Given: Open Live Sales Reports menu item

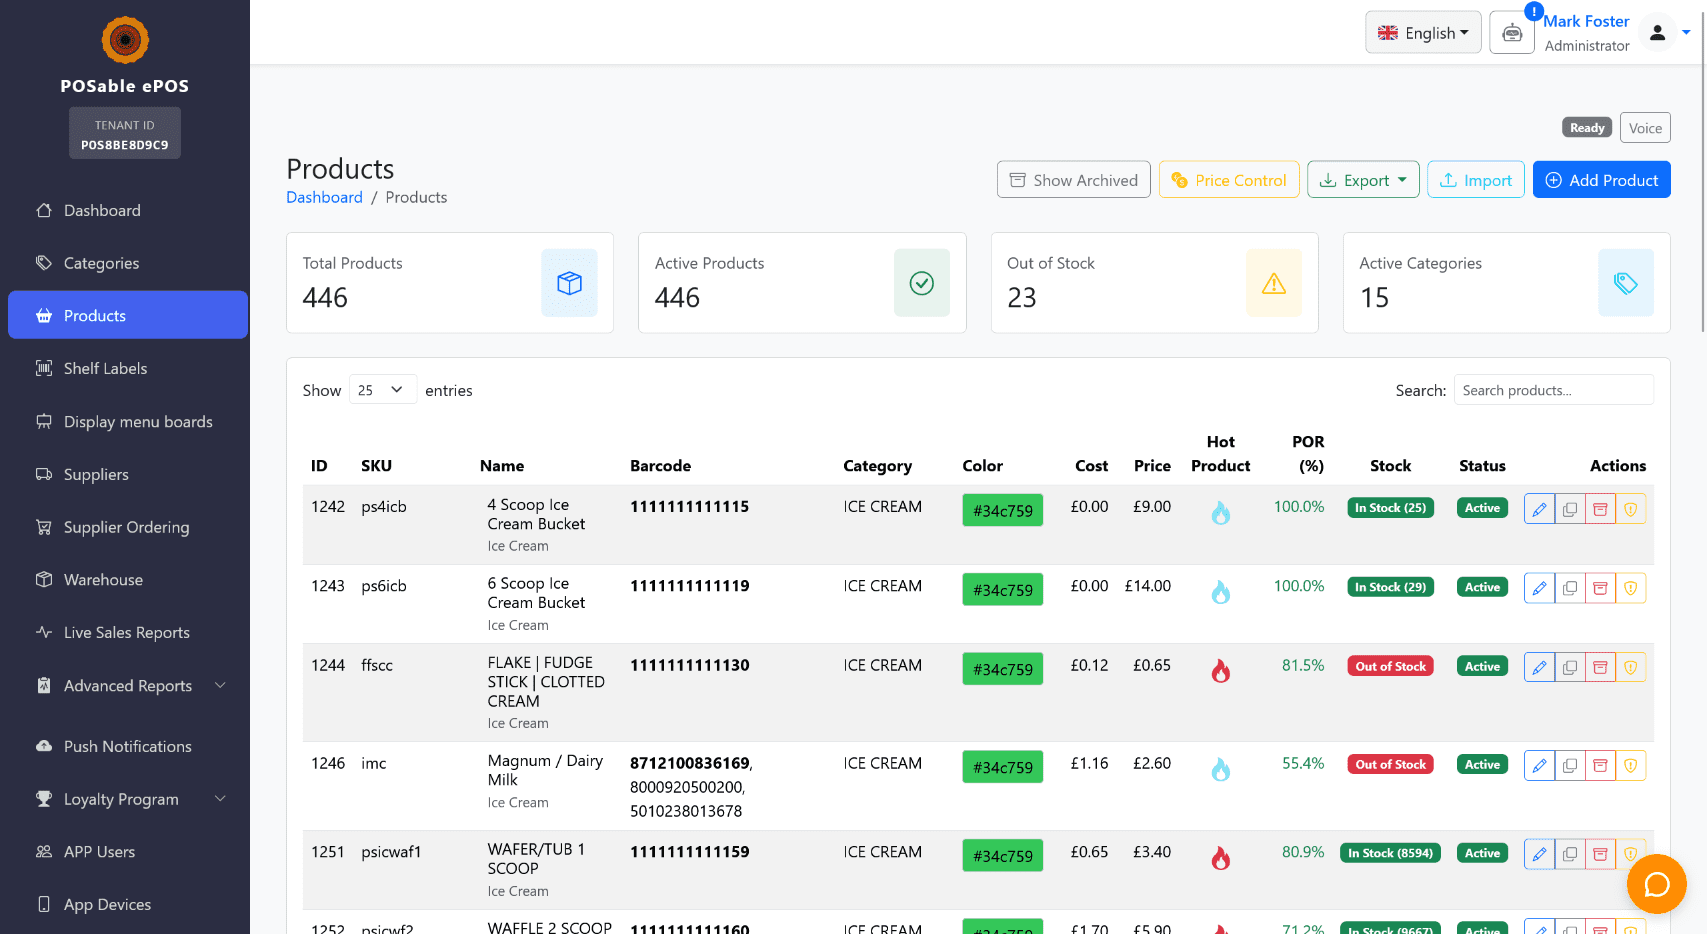Looking at the screenshot, I should (x=126, y=633).
